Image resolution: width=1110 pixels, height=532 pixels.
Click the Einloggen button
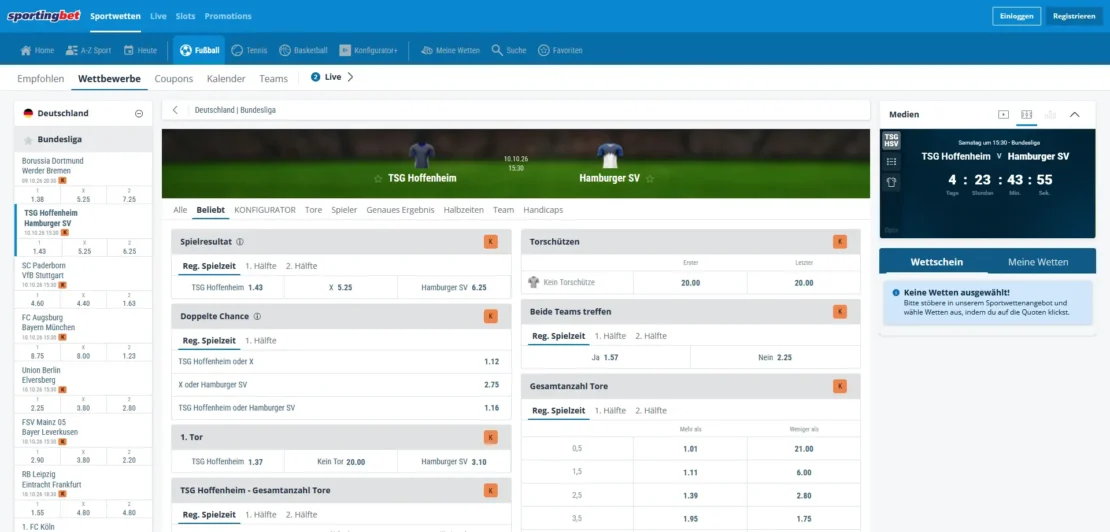1017,16
